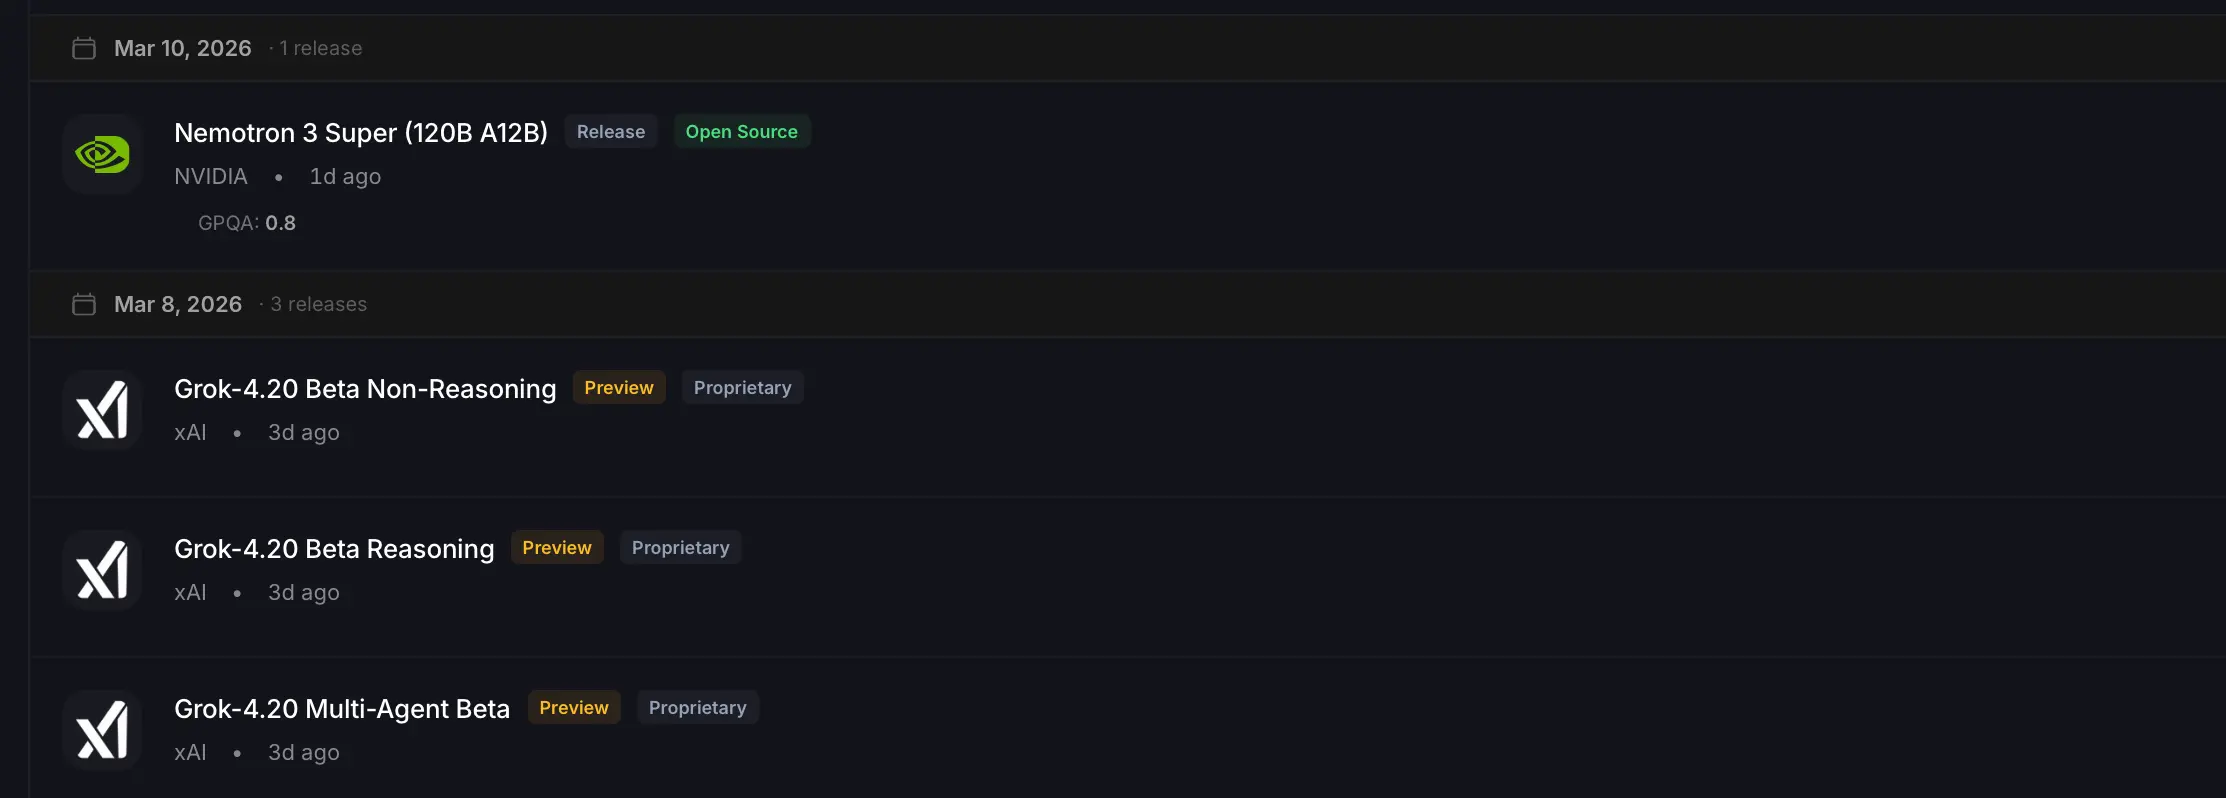Click the GPQA: 0.8 score label
This screenshot has height=798, width=2226.
[246, 223]
